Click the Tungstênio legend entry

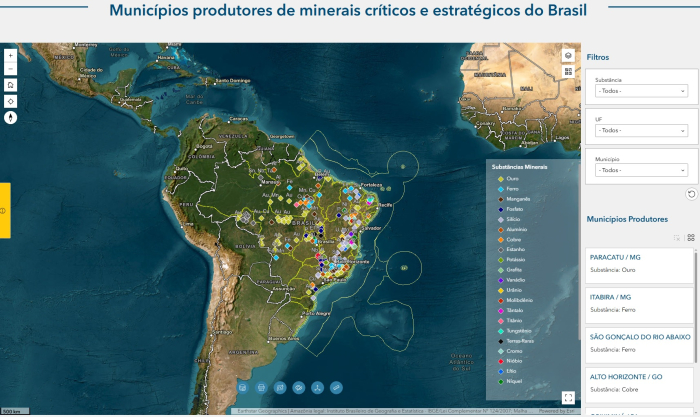point(519,331)
